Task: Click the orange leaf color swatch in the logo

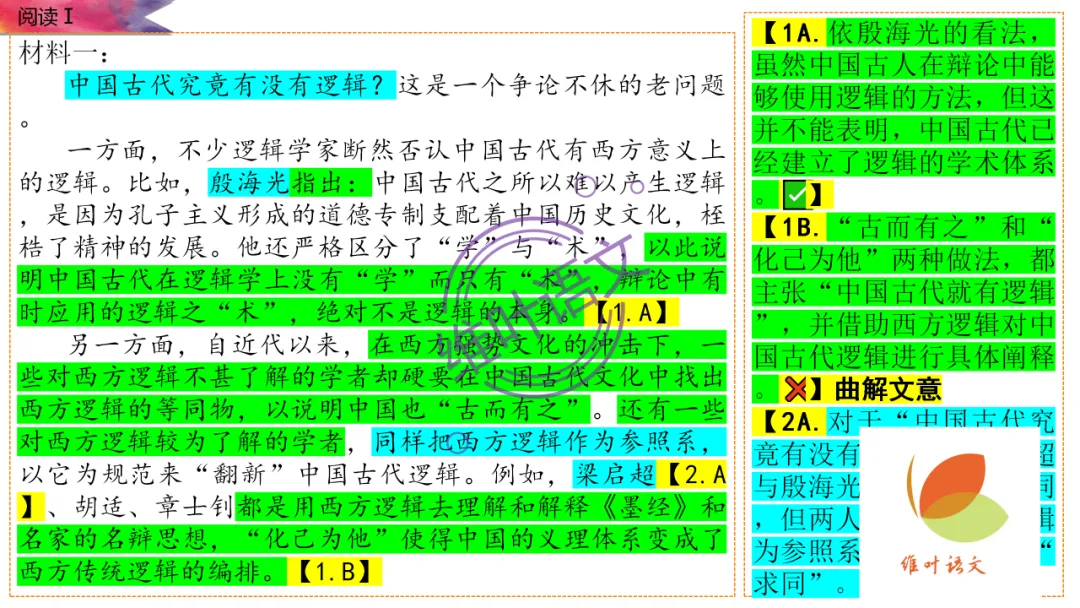Action: pyautogui.click(x=954, y=478)
